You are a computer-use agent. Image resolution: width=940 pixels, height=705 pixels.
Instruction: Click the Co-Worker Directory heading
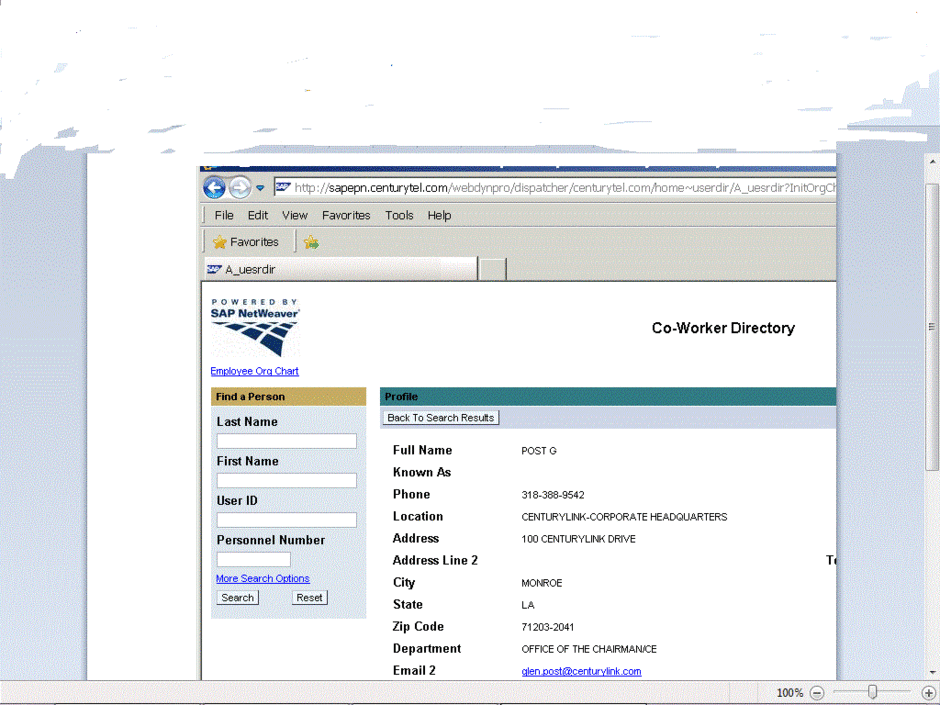[x=724, y=329]
